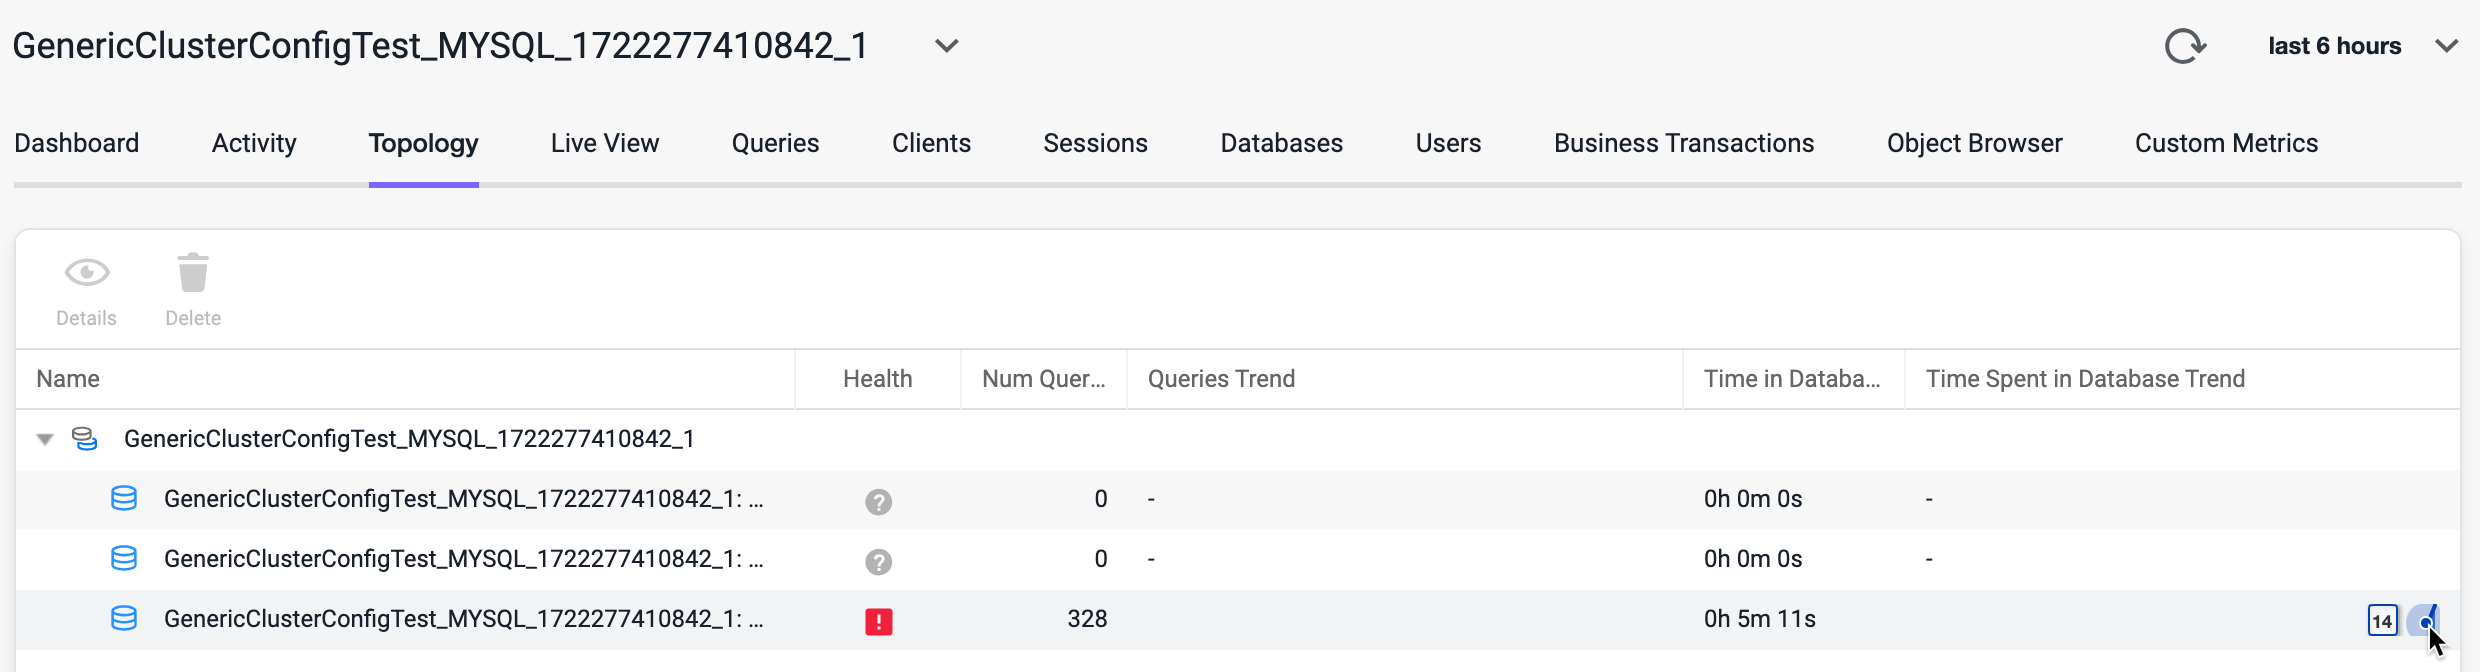Viewport: 2480px width, 672px height.
Task: Click database icon of second child row
Action: tap(124, 558)
